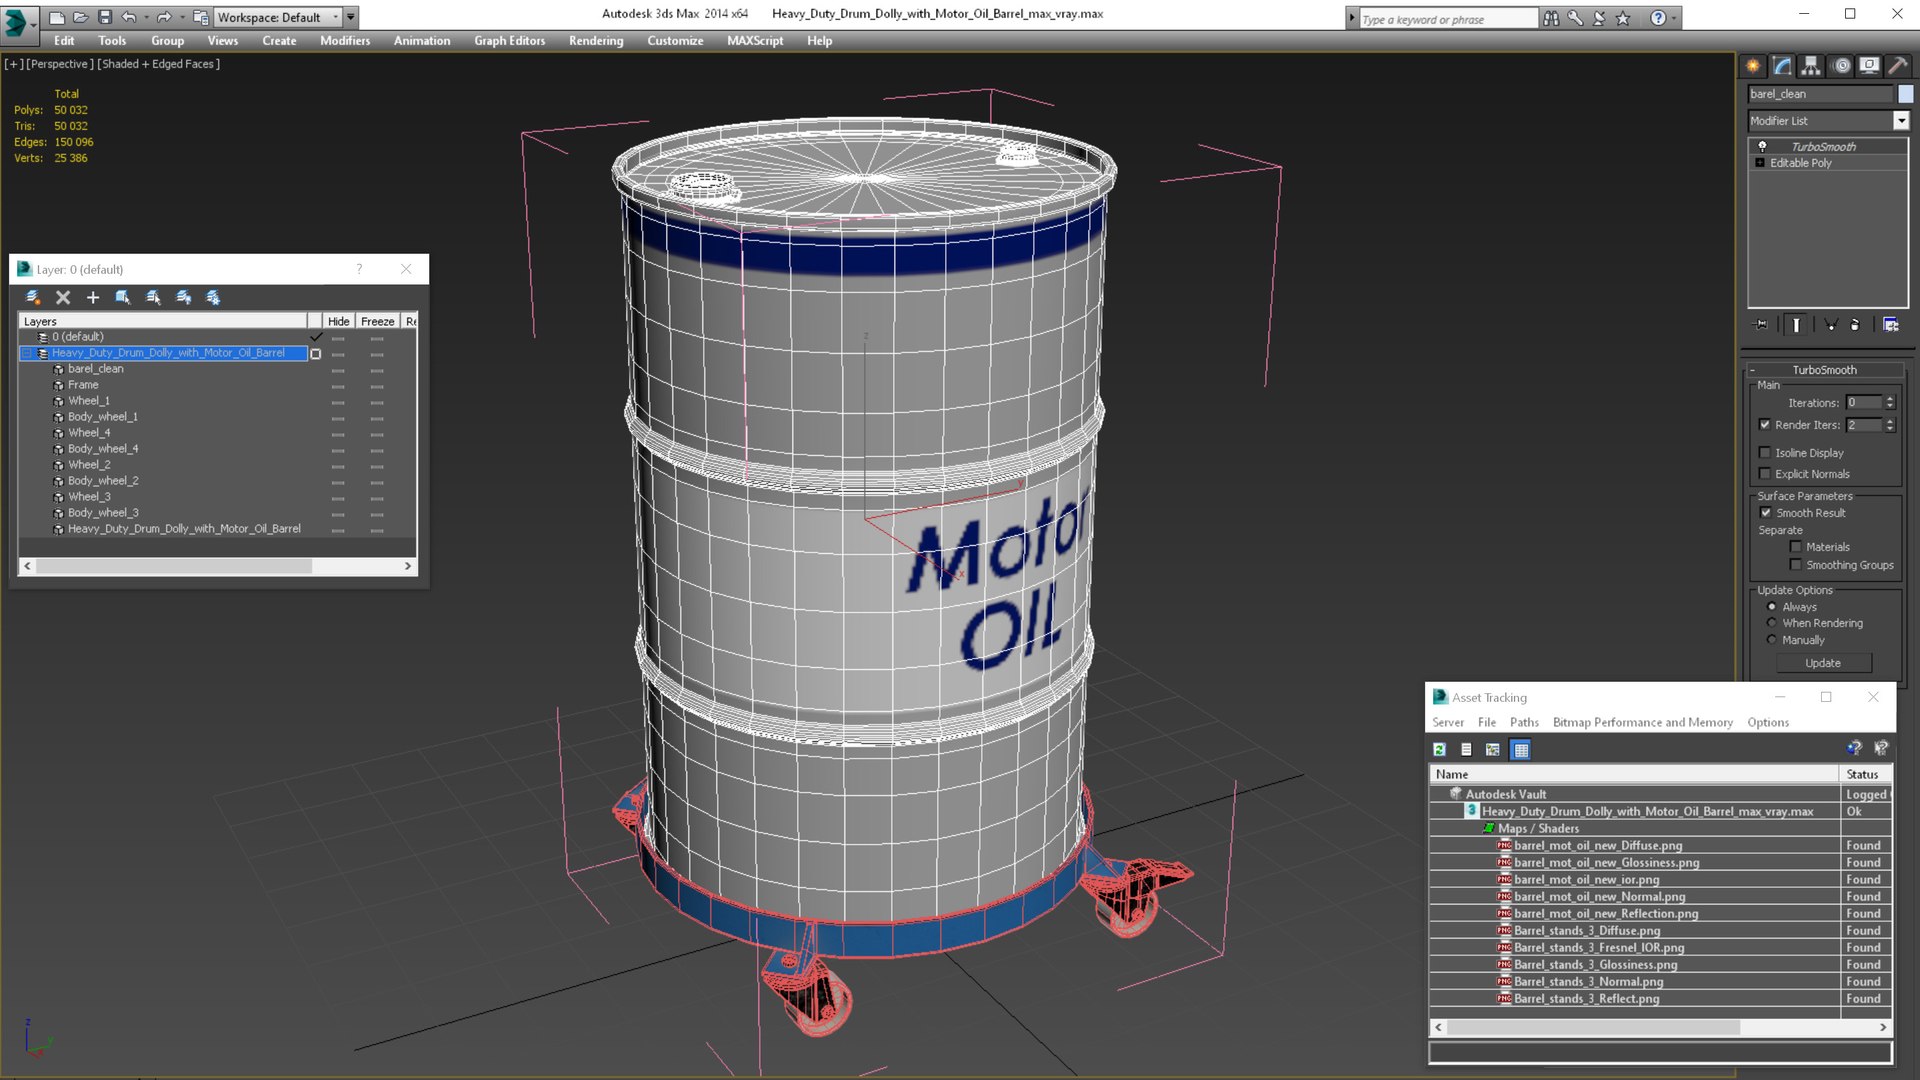
Task: Select the When Rendering update option
Action: pyautogui.click(x=1772, y=623)
